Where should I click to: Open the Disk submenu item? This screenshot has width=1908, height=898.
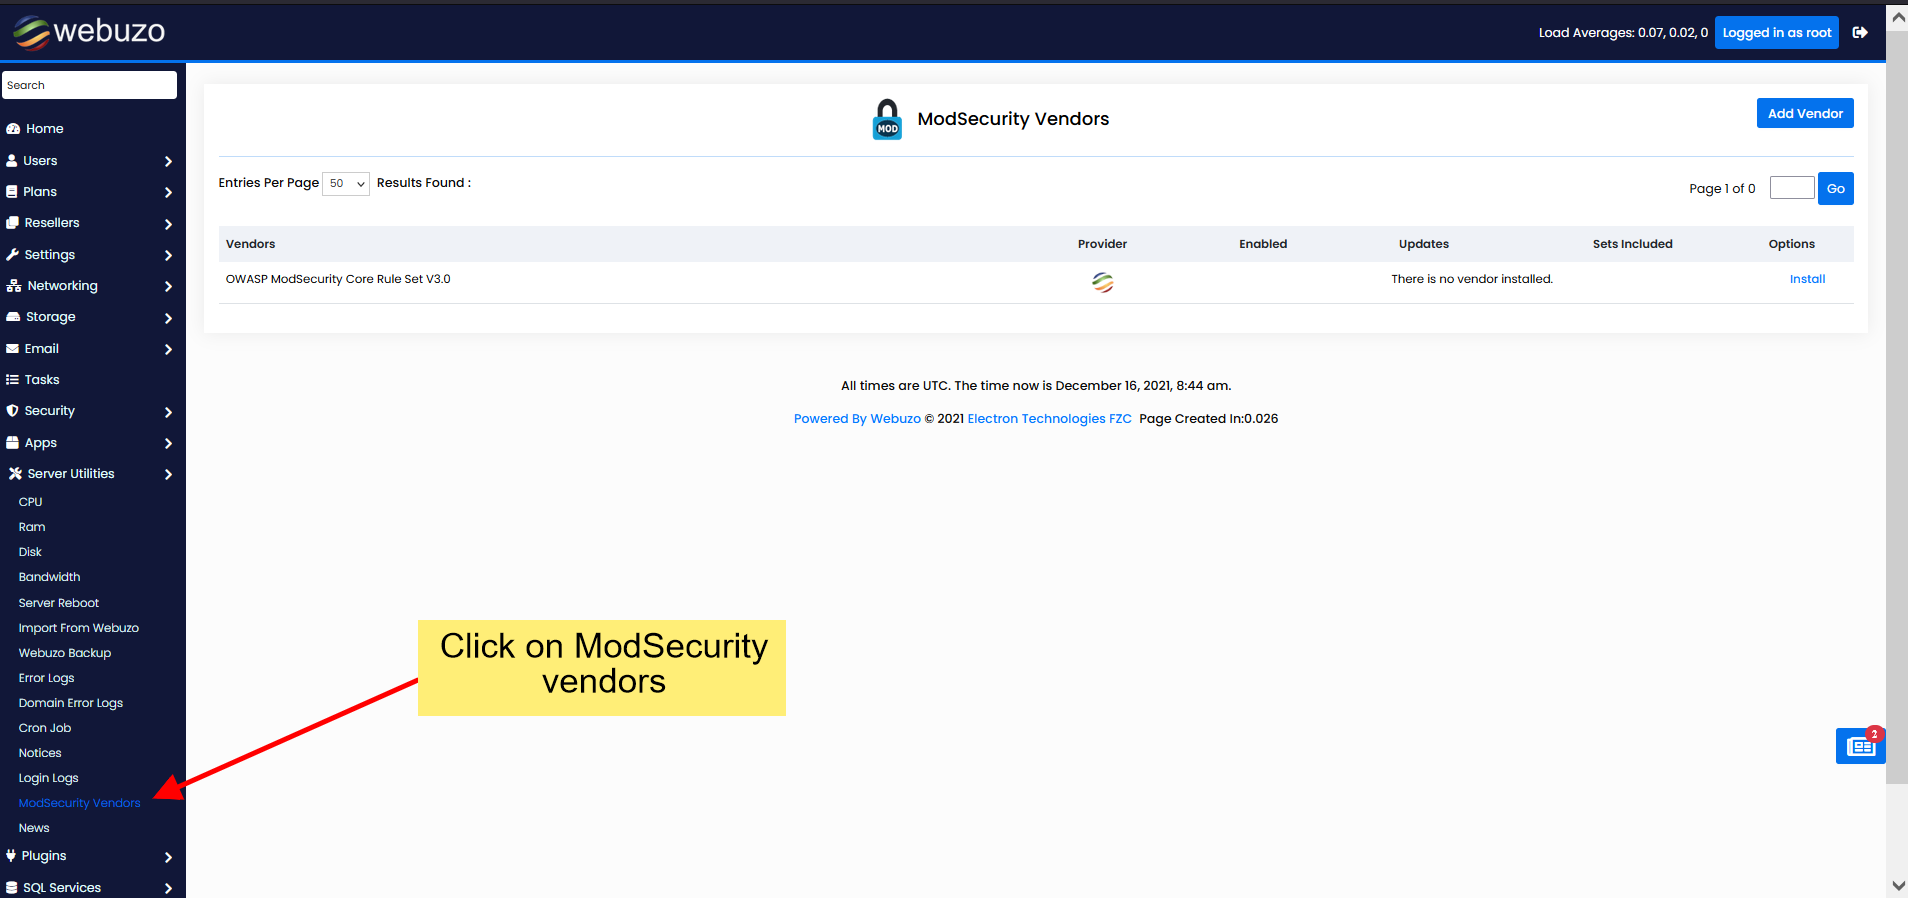tap(30, 552)
